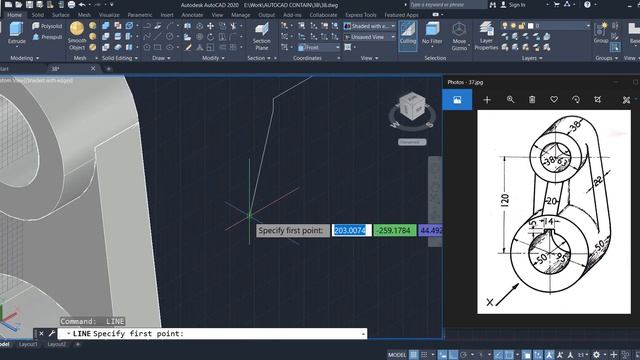
Task: Activate the Presspull tool
Action: [47, 37]
